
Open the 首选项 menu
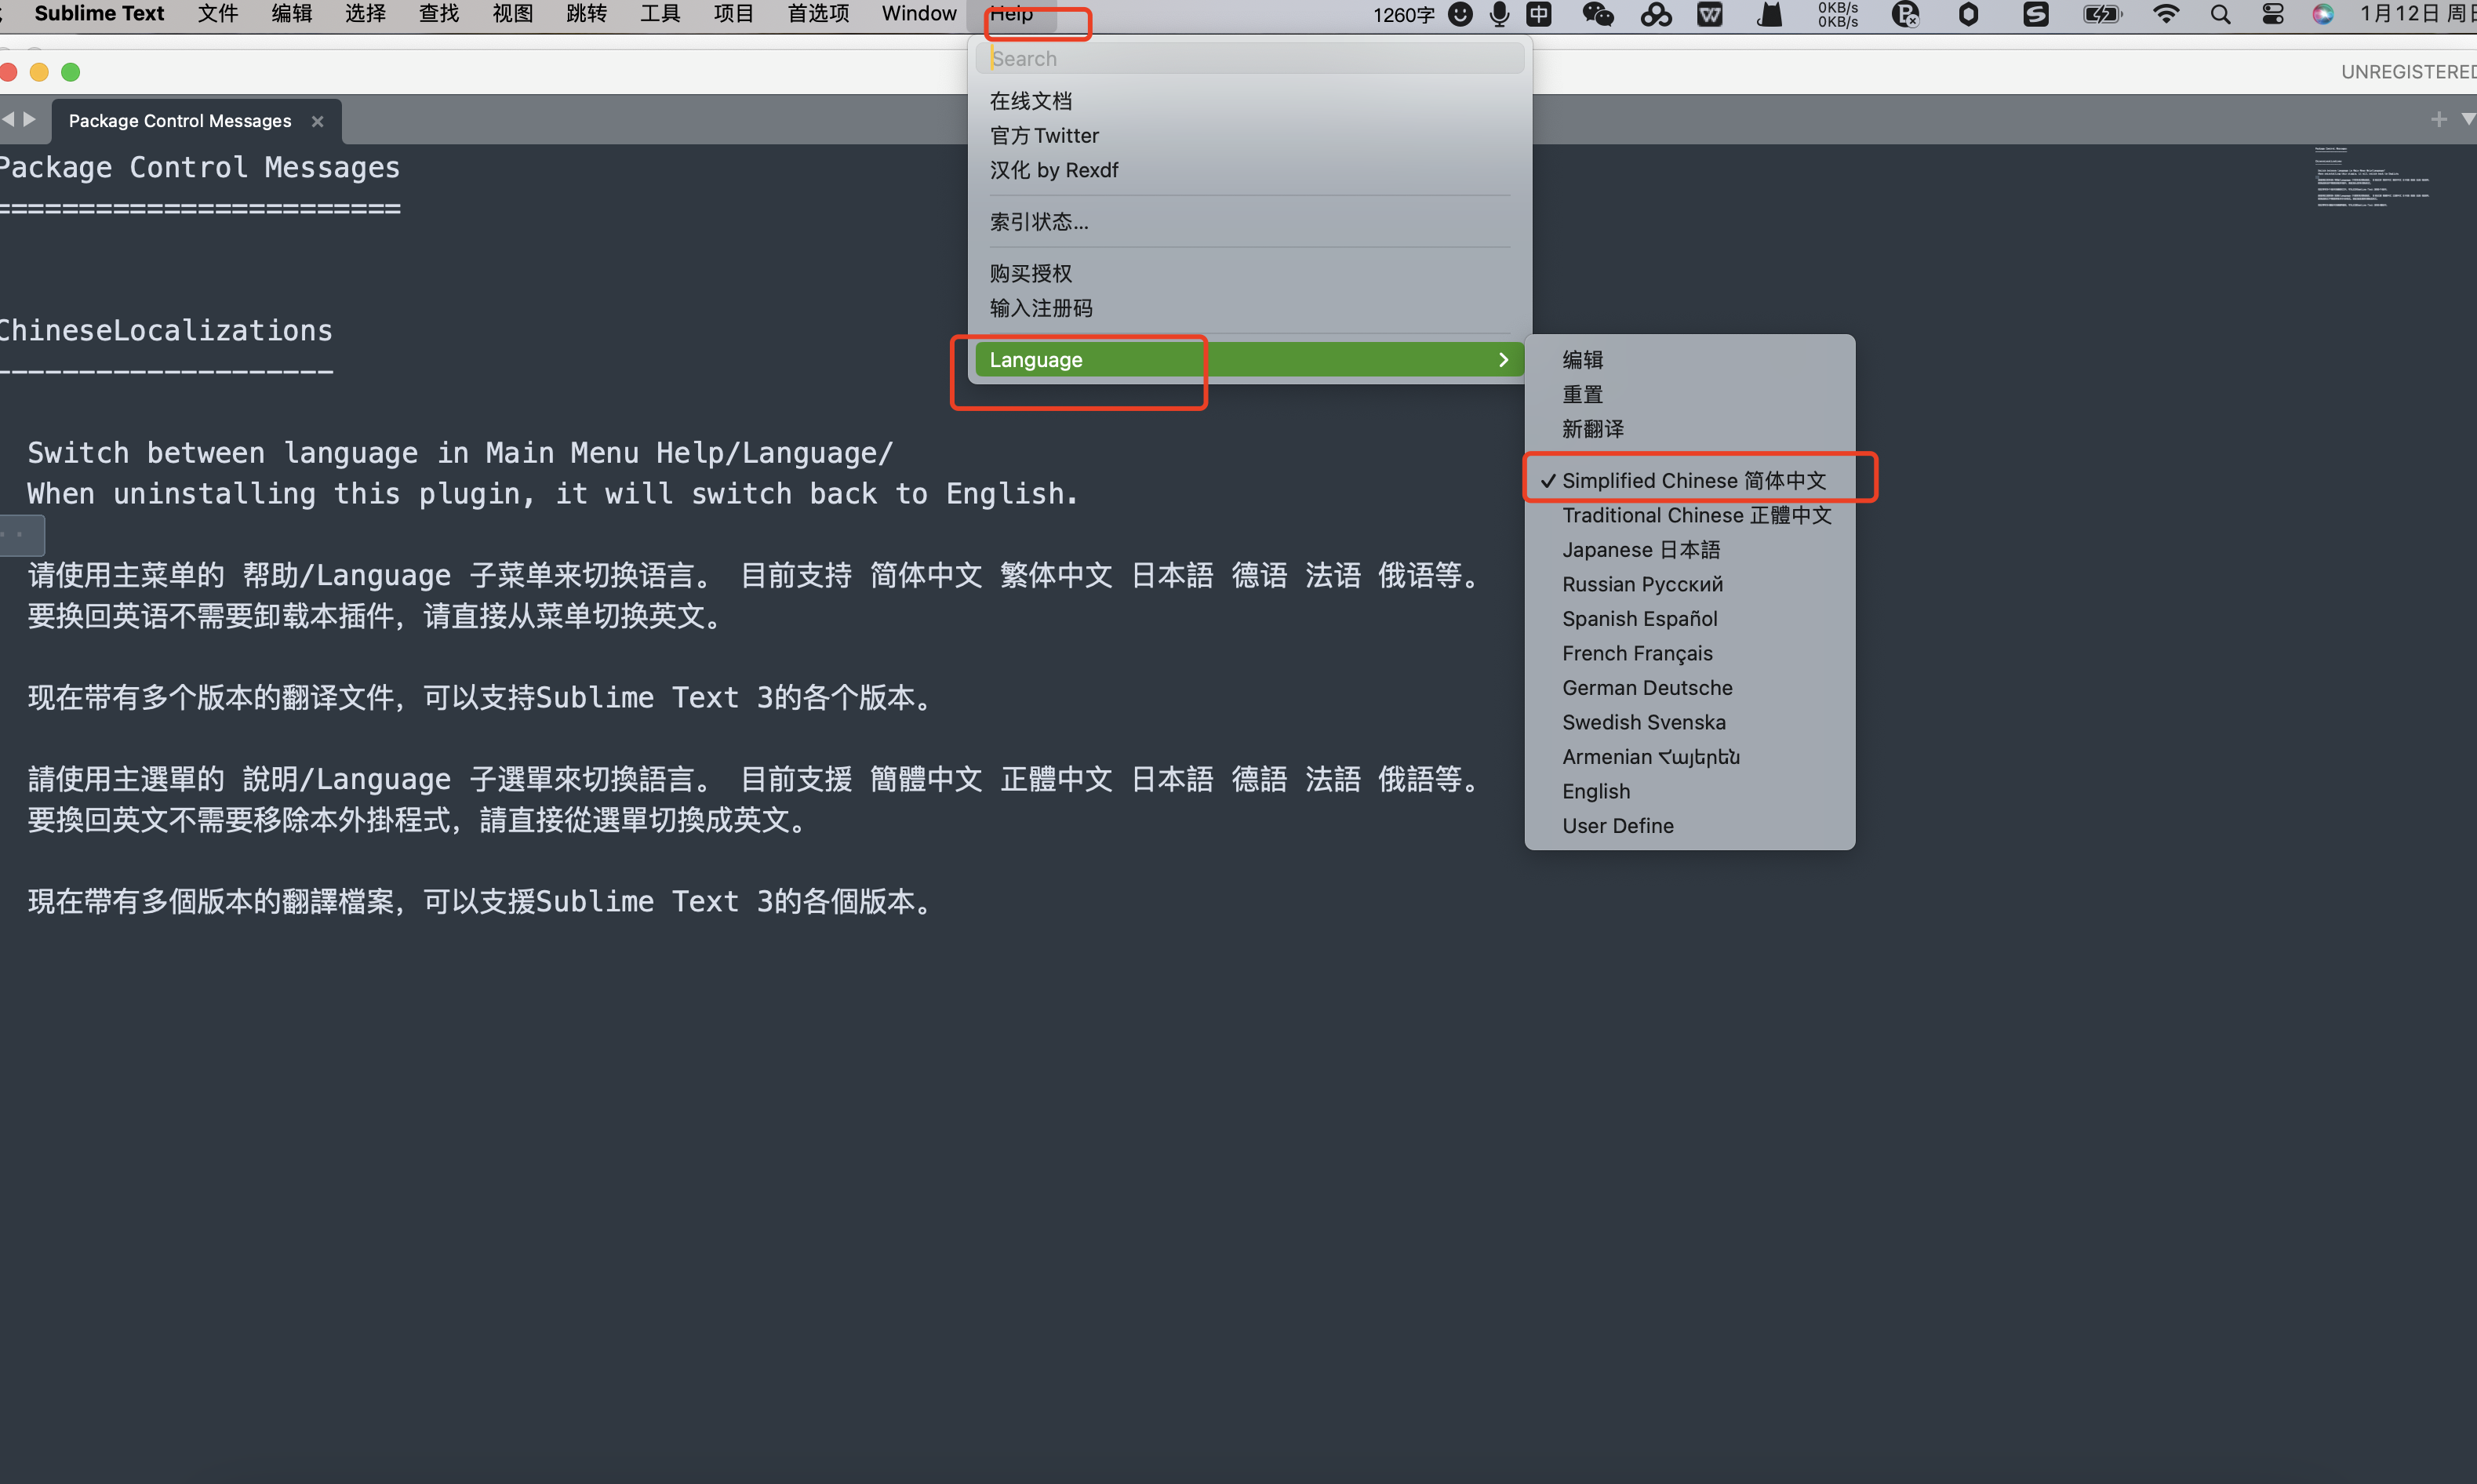pyautogui.click(x=818, y=14)
